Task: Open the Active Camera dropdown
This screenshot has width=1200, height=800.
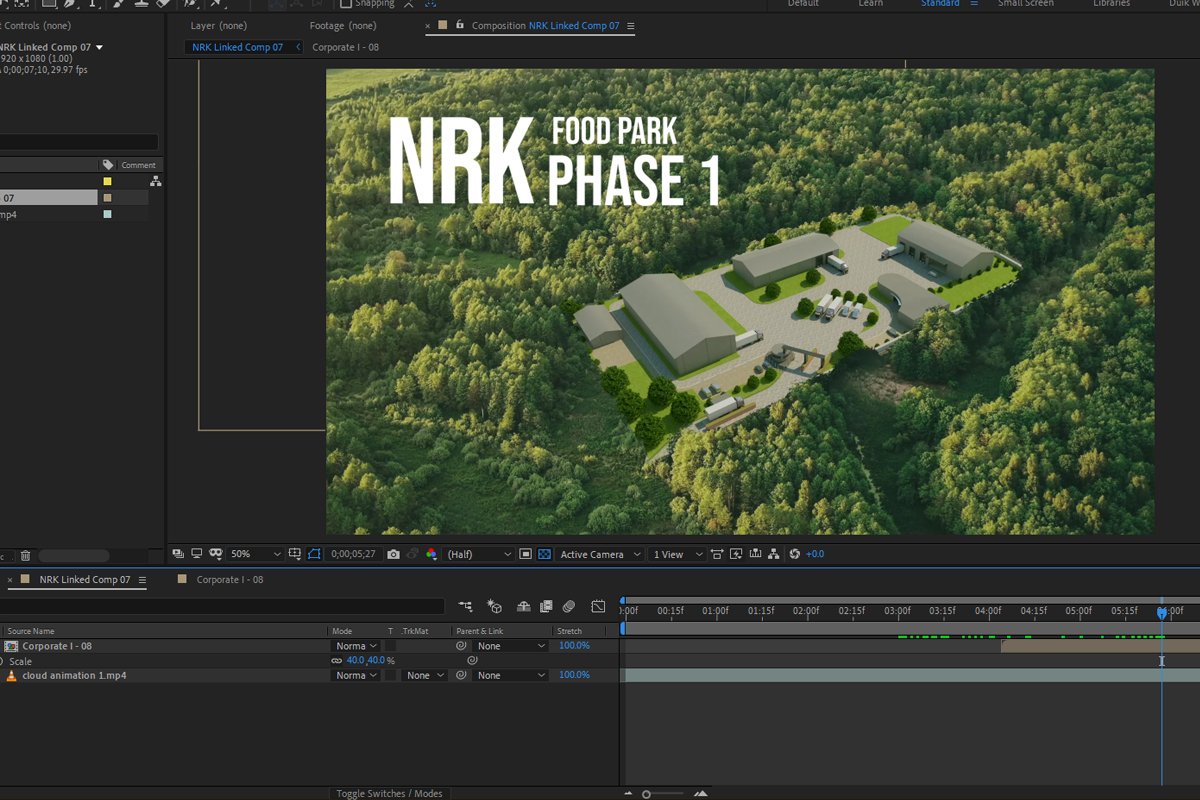Action: coord(600,554)
